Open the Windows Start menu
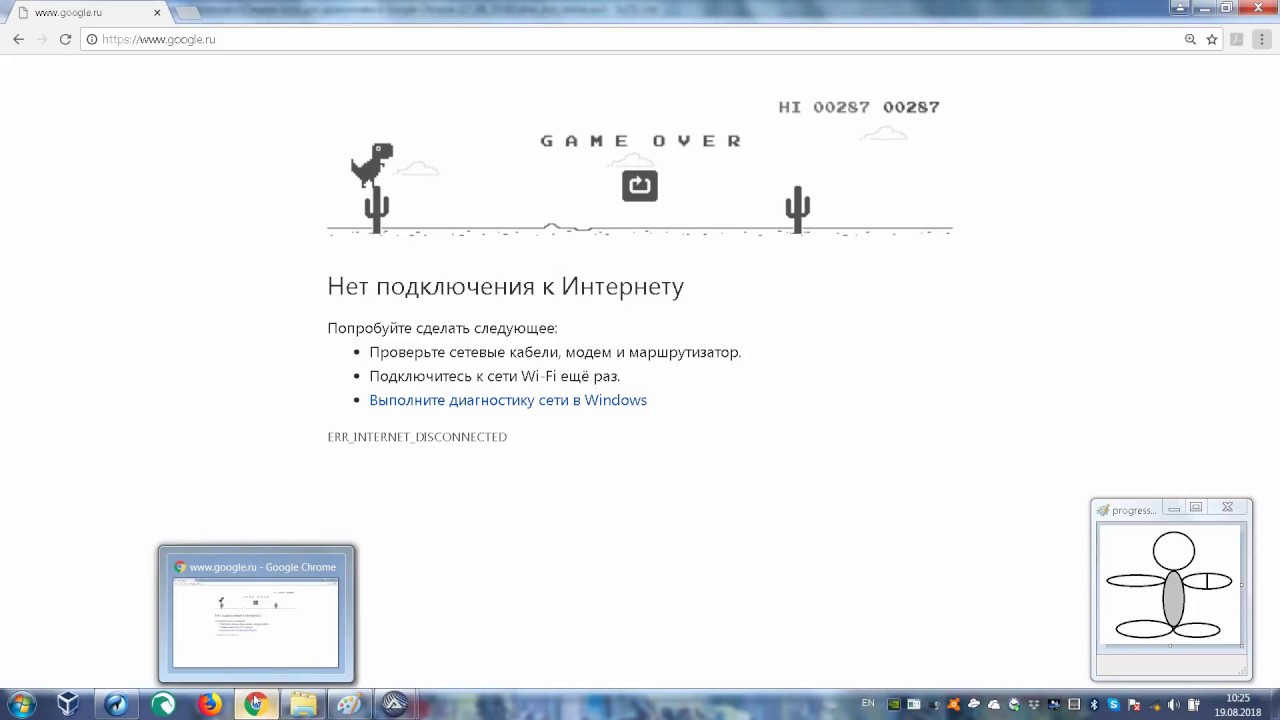 tap(21, 704)
